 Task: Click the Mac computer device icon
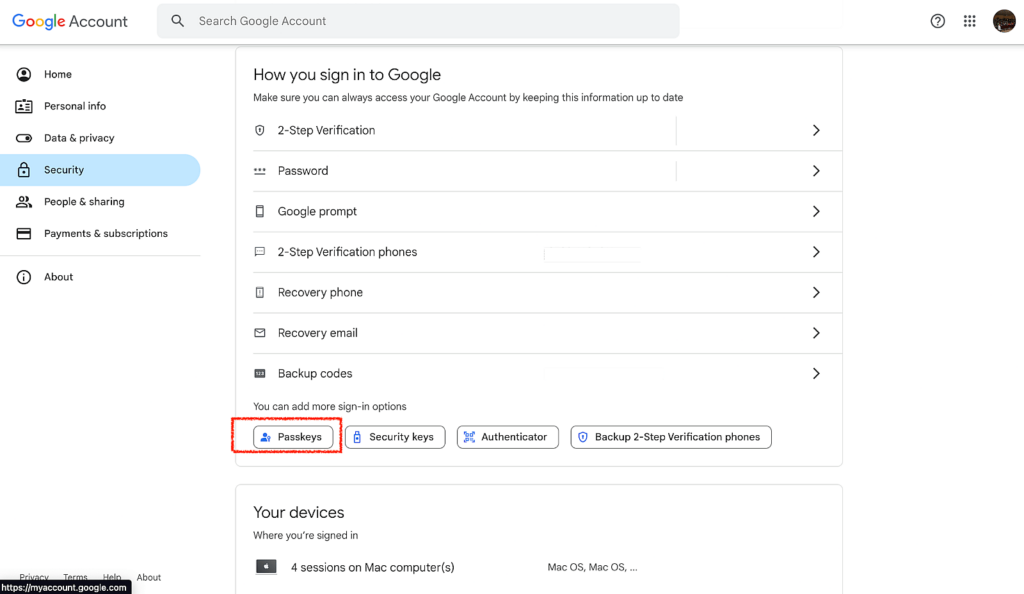point(266,567)
